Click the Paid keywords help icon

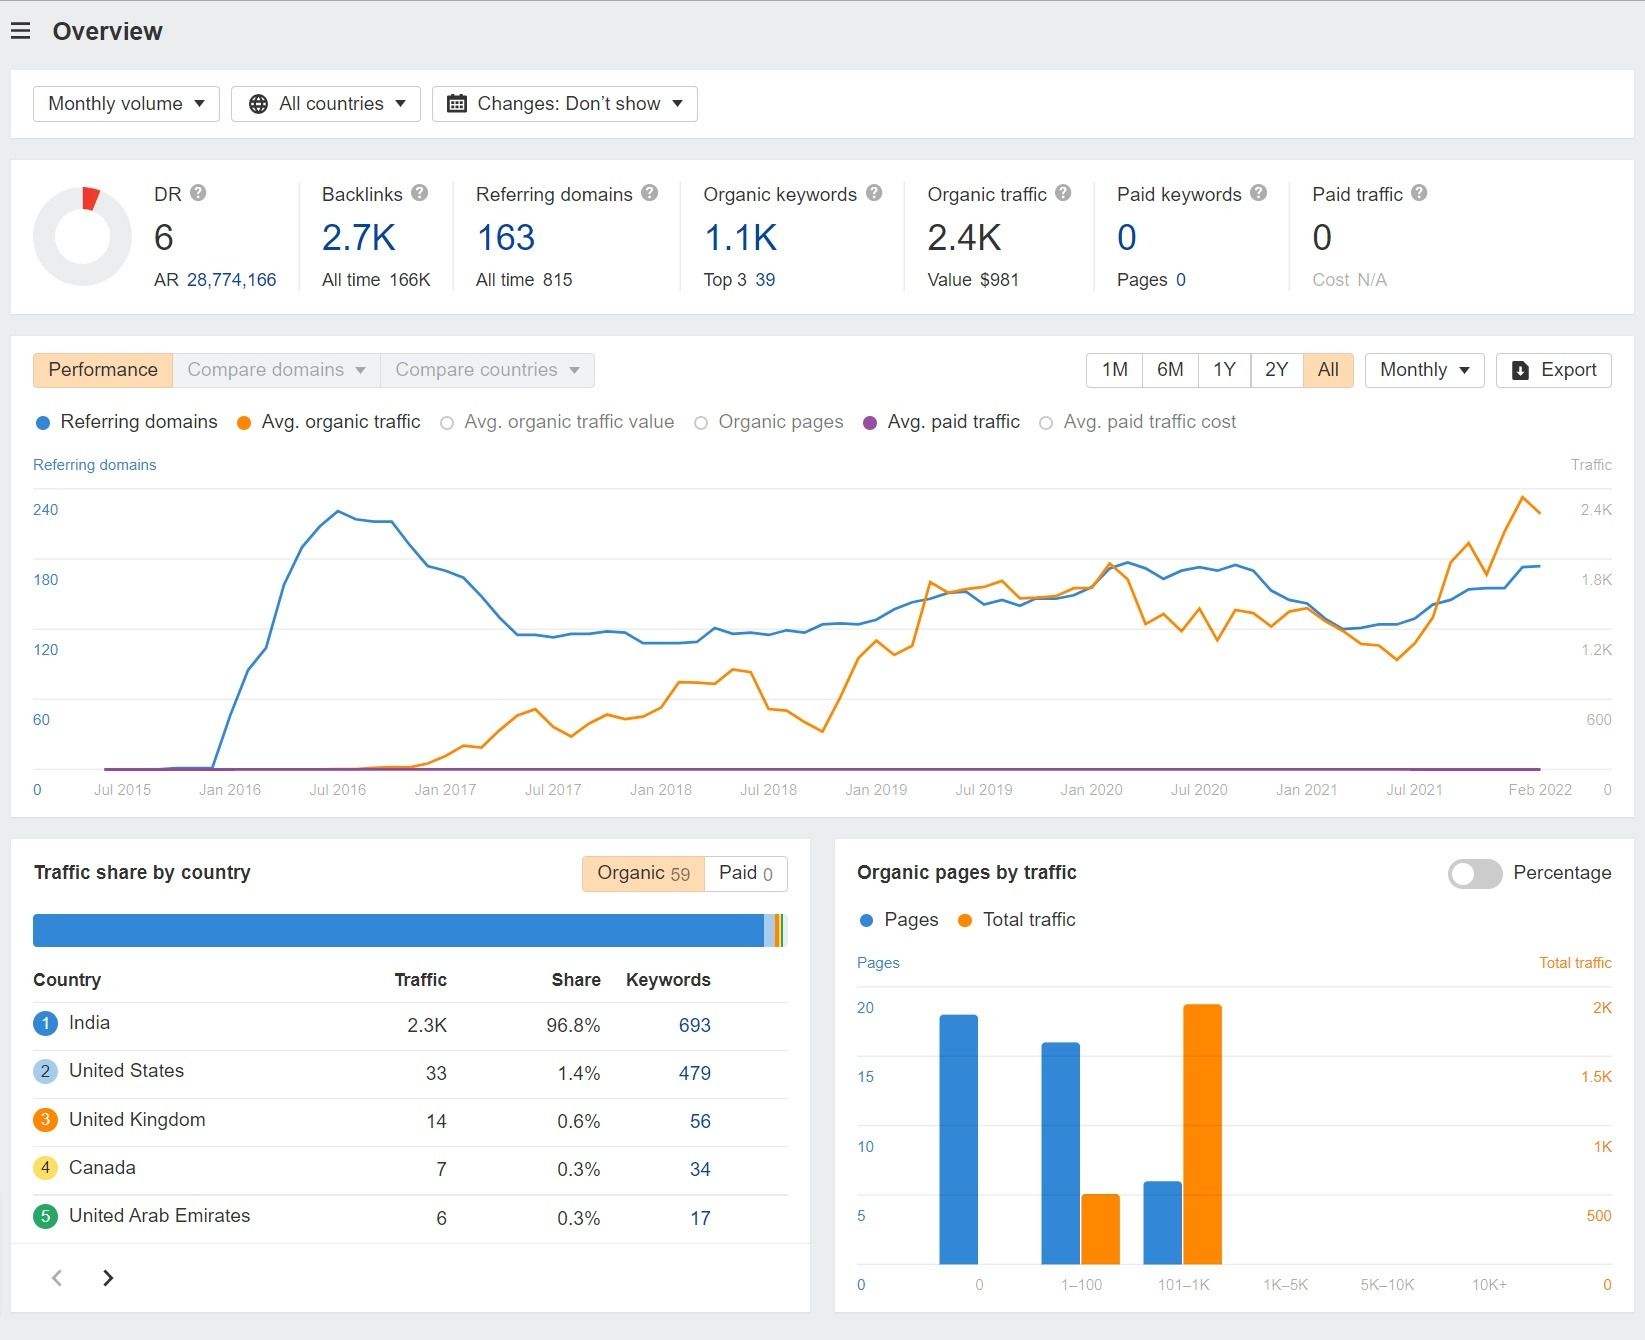click(1258, 193)
